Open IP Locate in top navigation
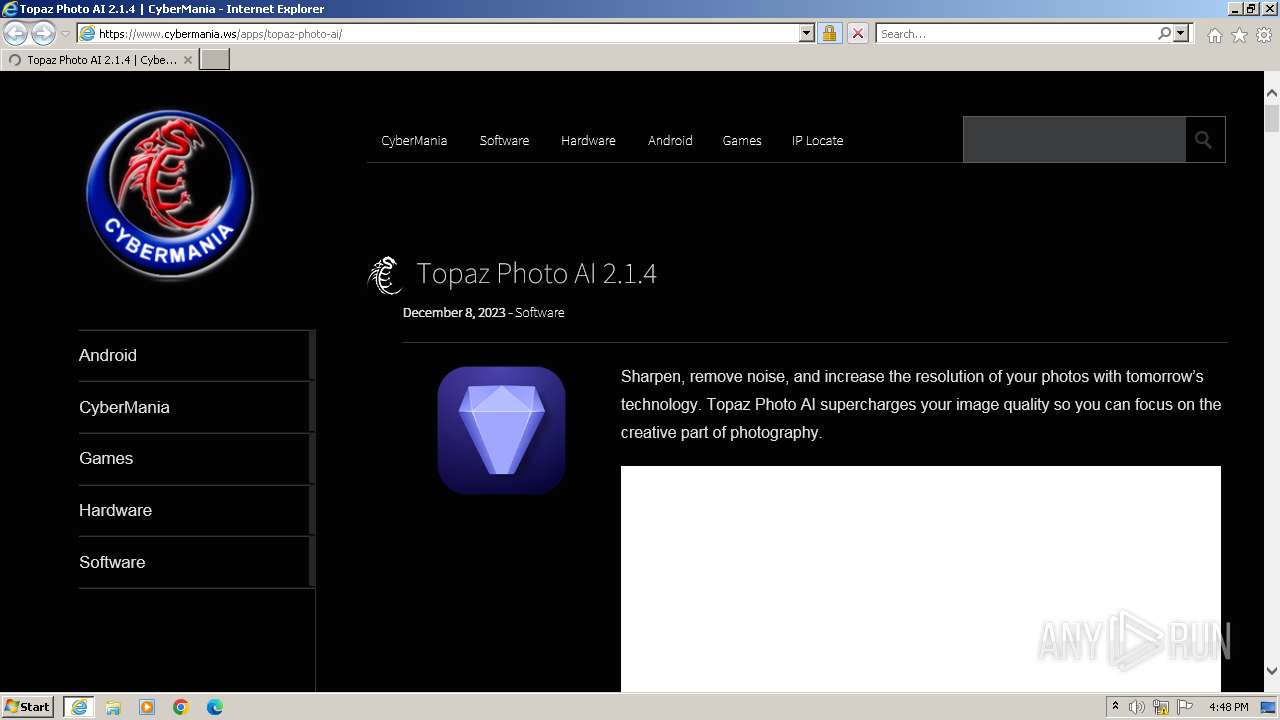 click(817, 140)
